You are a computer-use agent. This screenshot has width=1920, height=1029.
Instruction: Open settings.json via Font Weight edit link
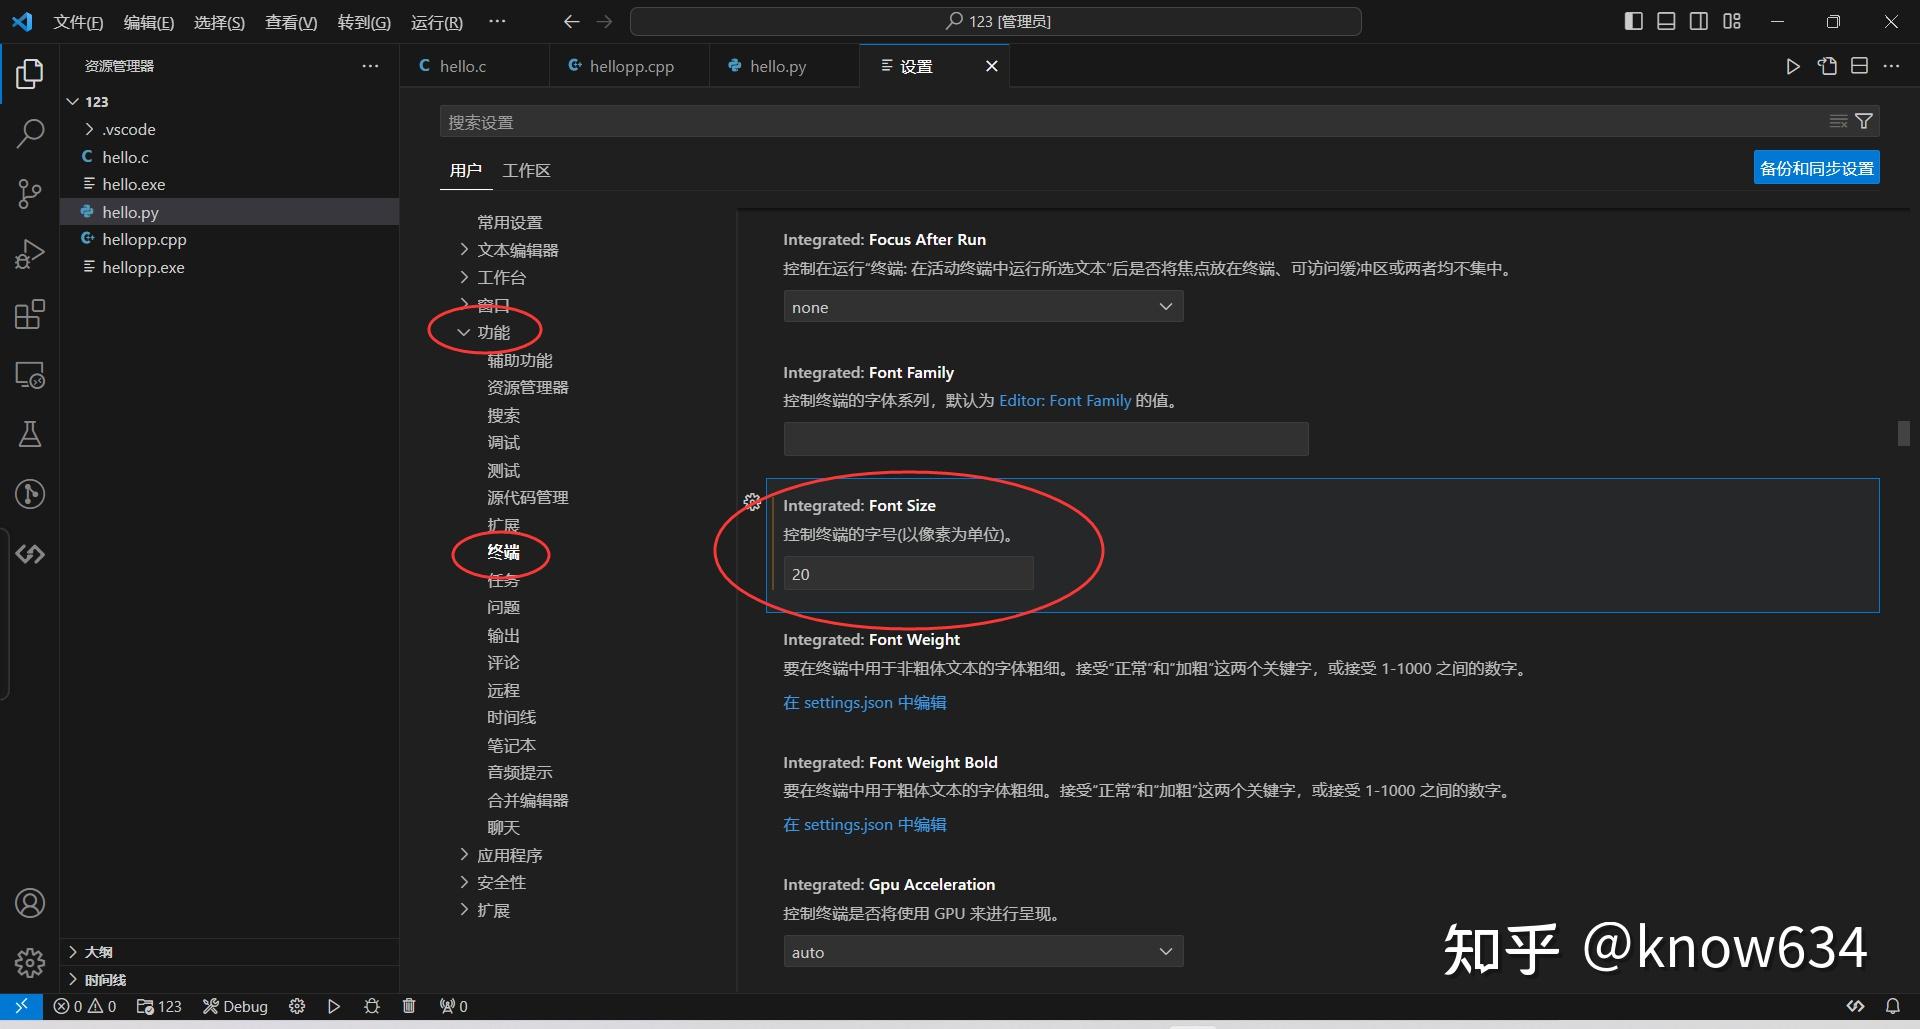coord(864,702)
